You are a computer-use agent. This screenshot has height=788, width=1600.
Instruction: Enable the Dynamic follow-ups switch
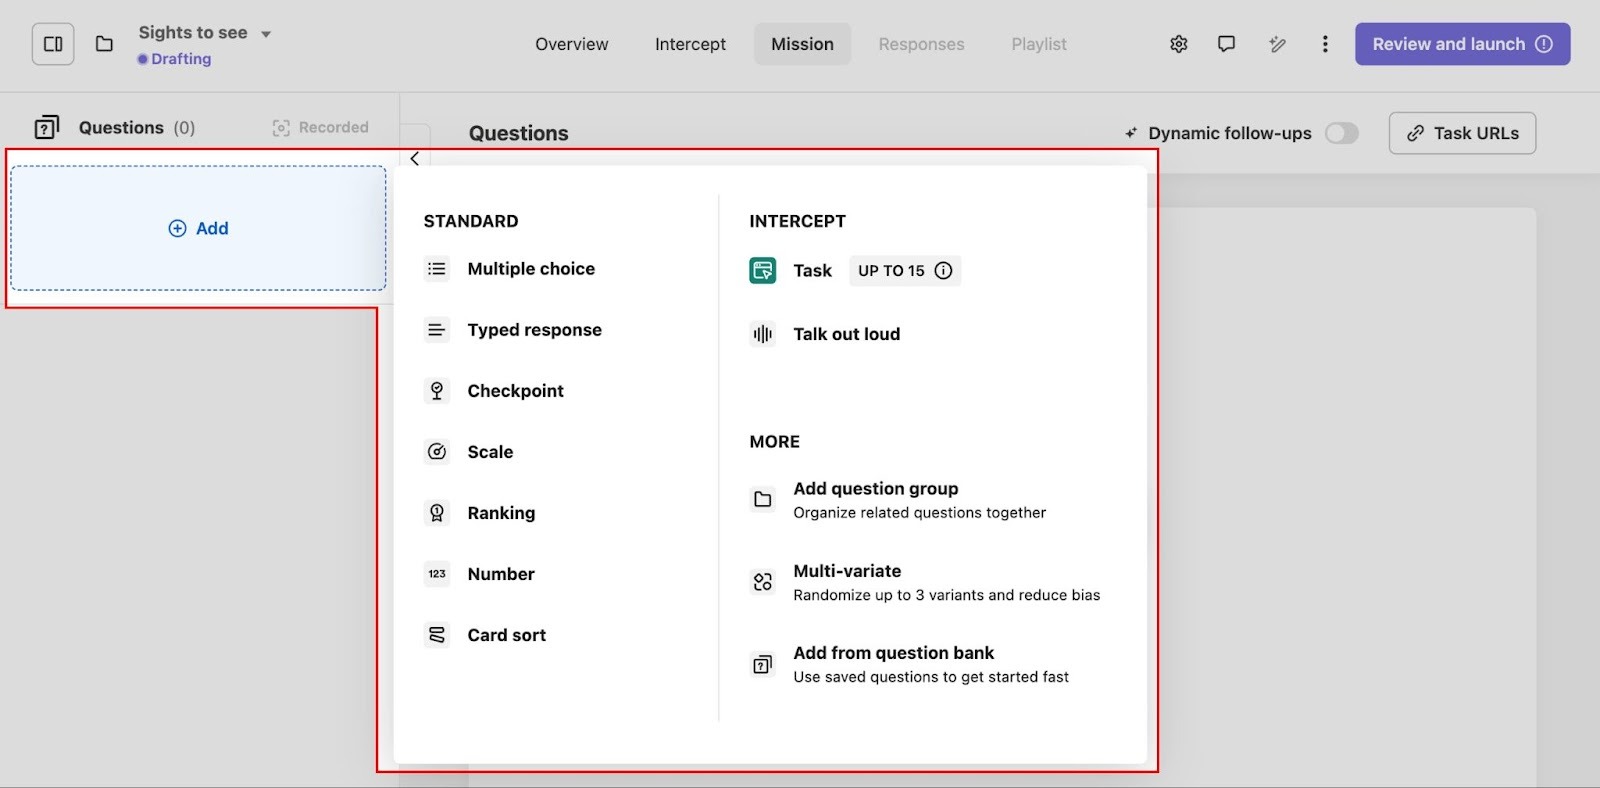coord(1341,133)
